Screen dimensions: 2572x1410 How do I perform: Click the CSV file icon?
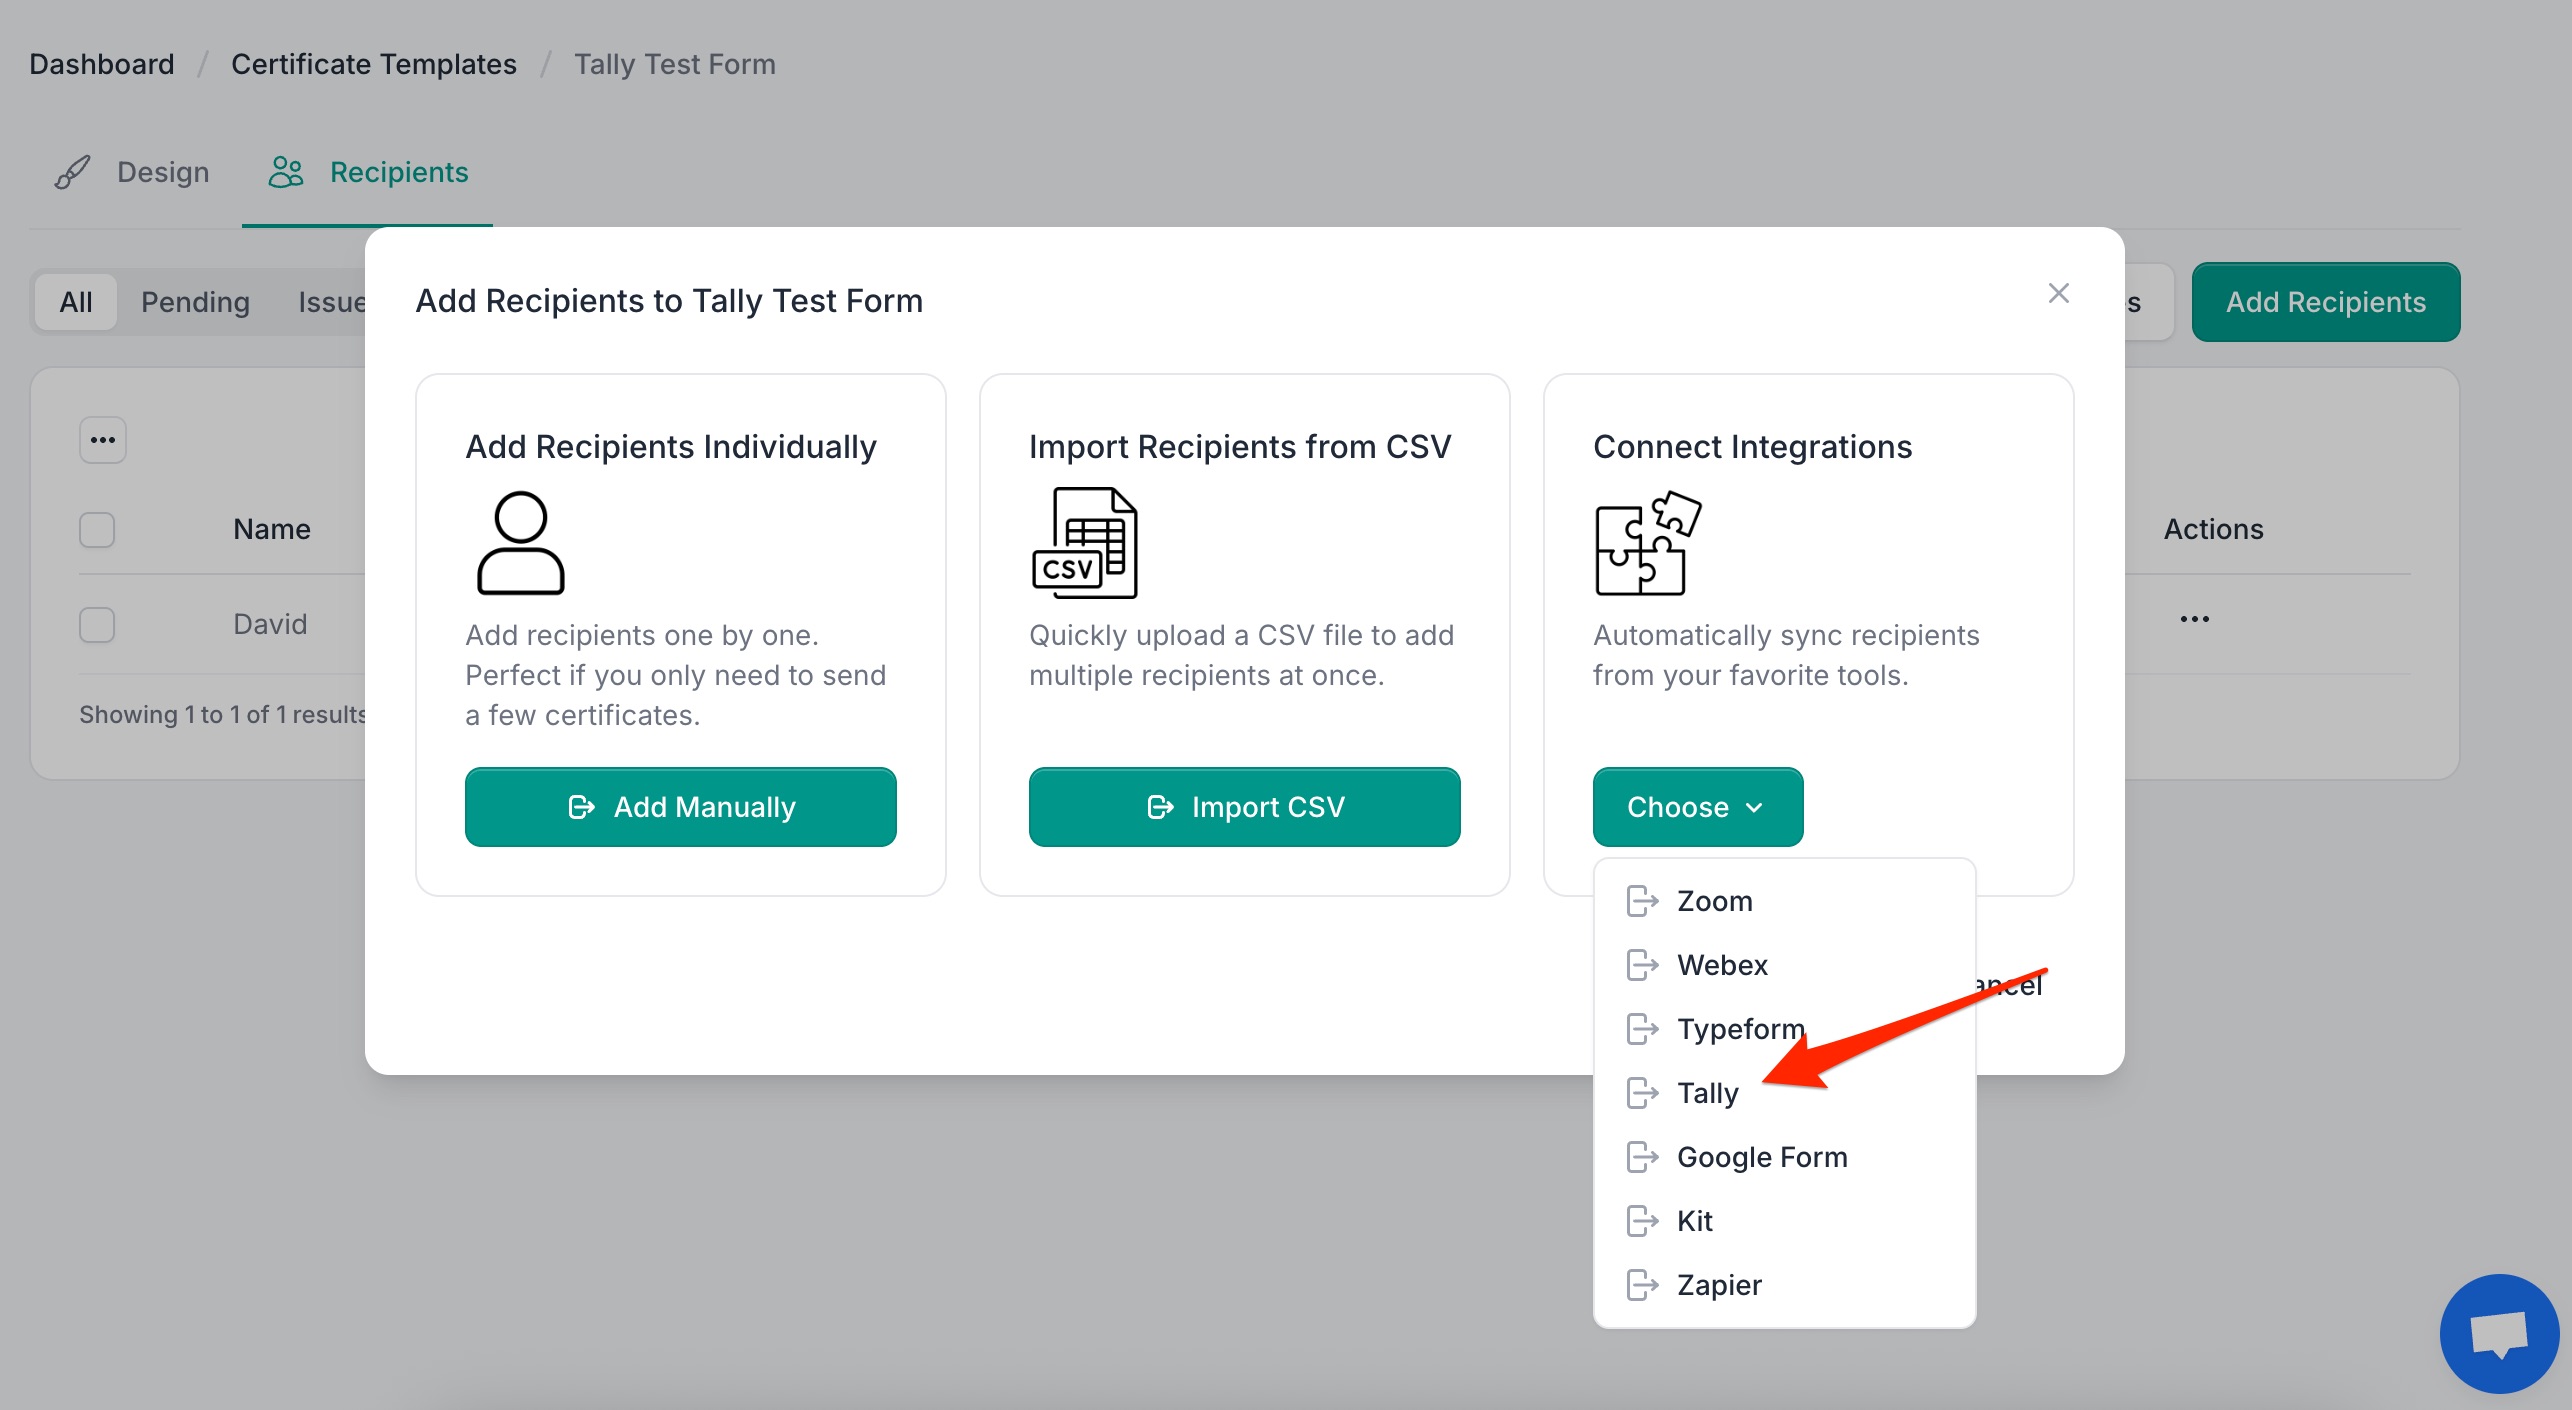(1085, 543)
